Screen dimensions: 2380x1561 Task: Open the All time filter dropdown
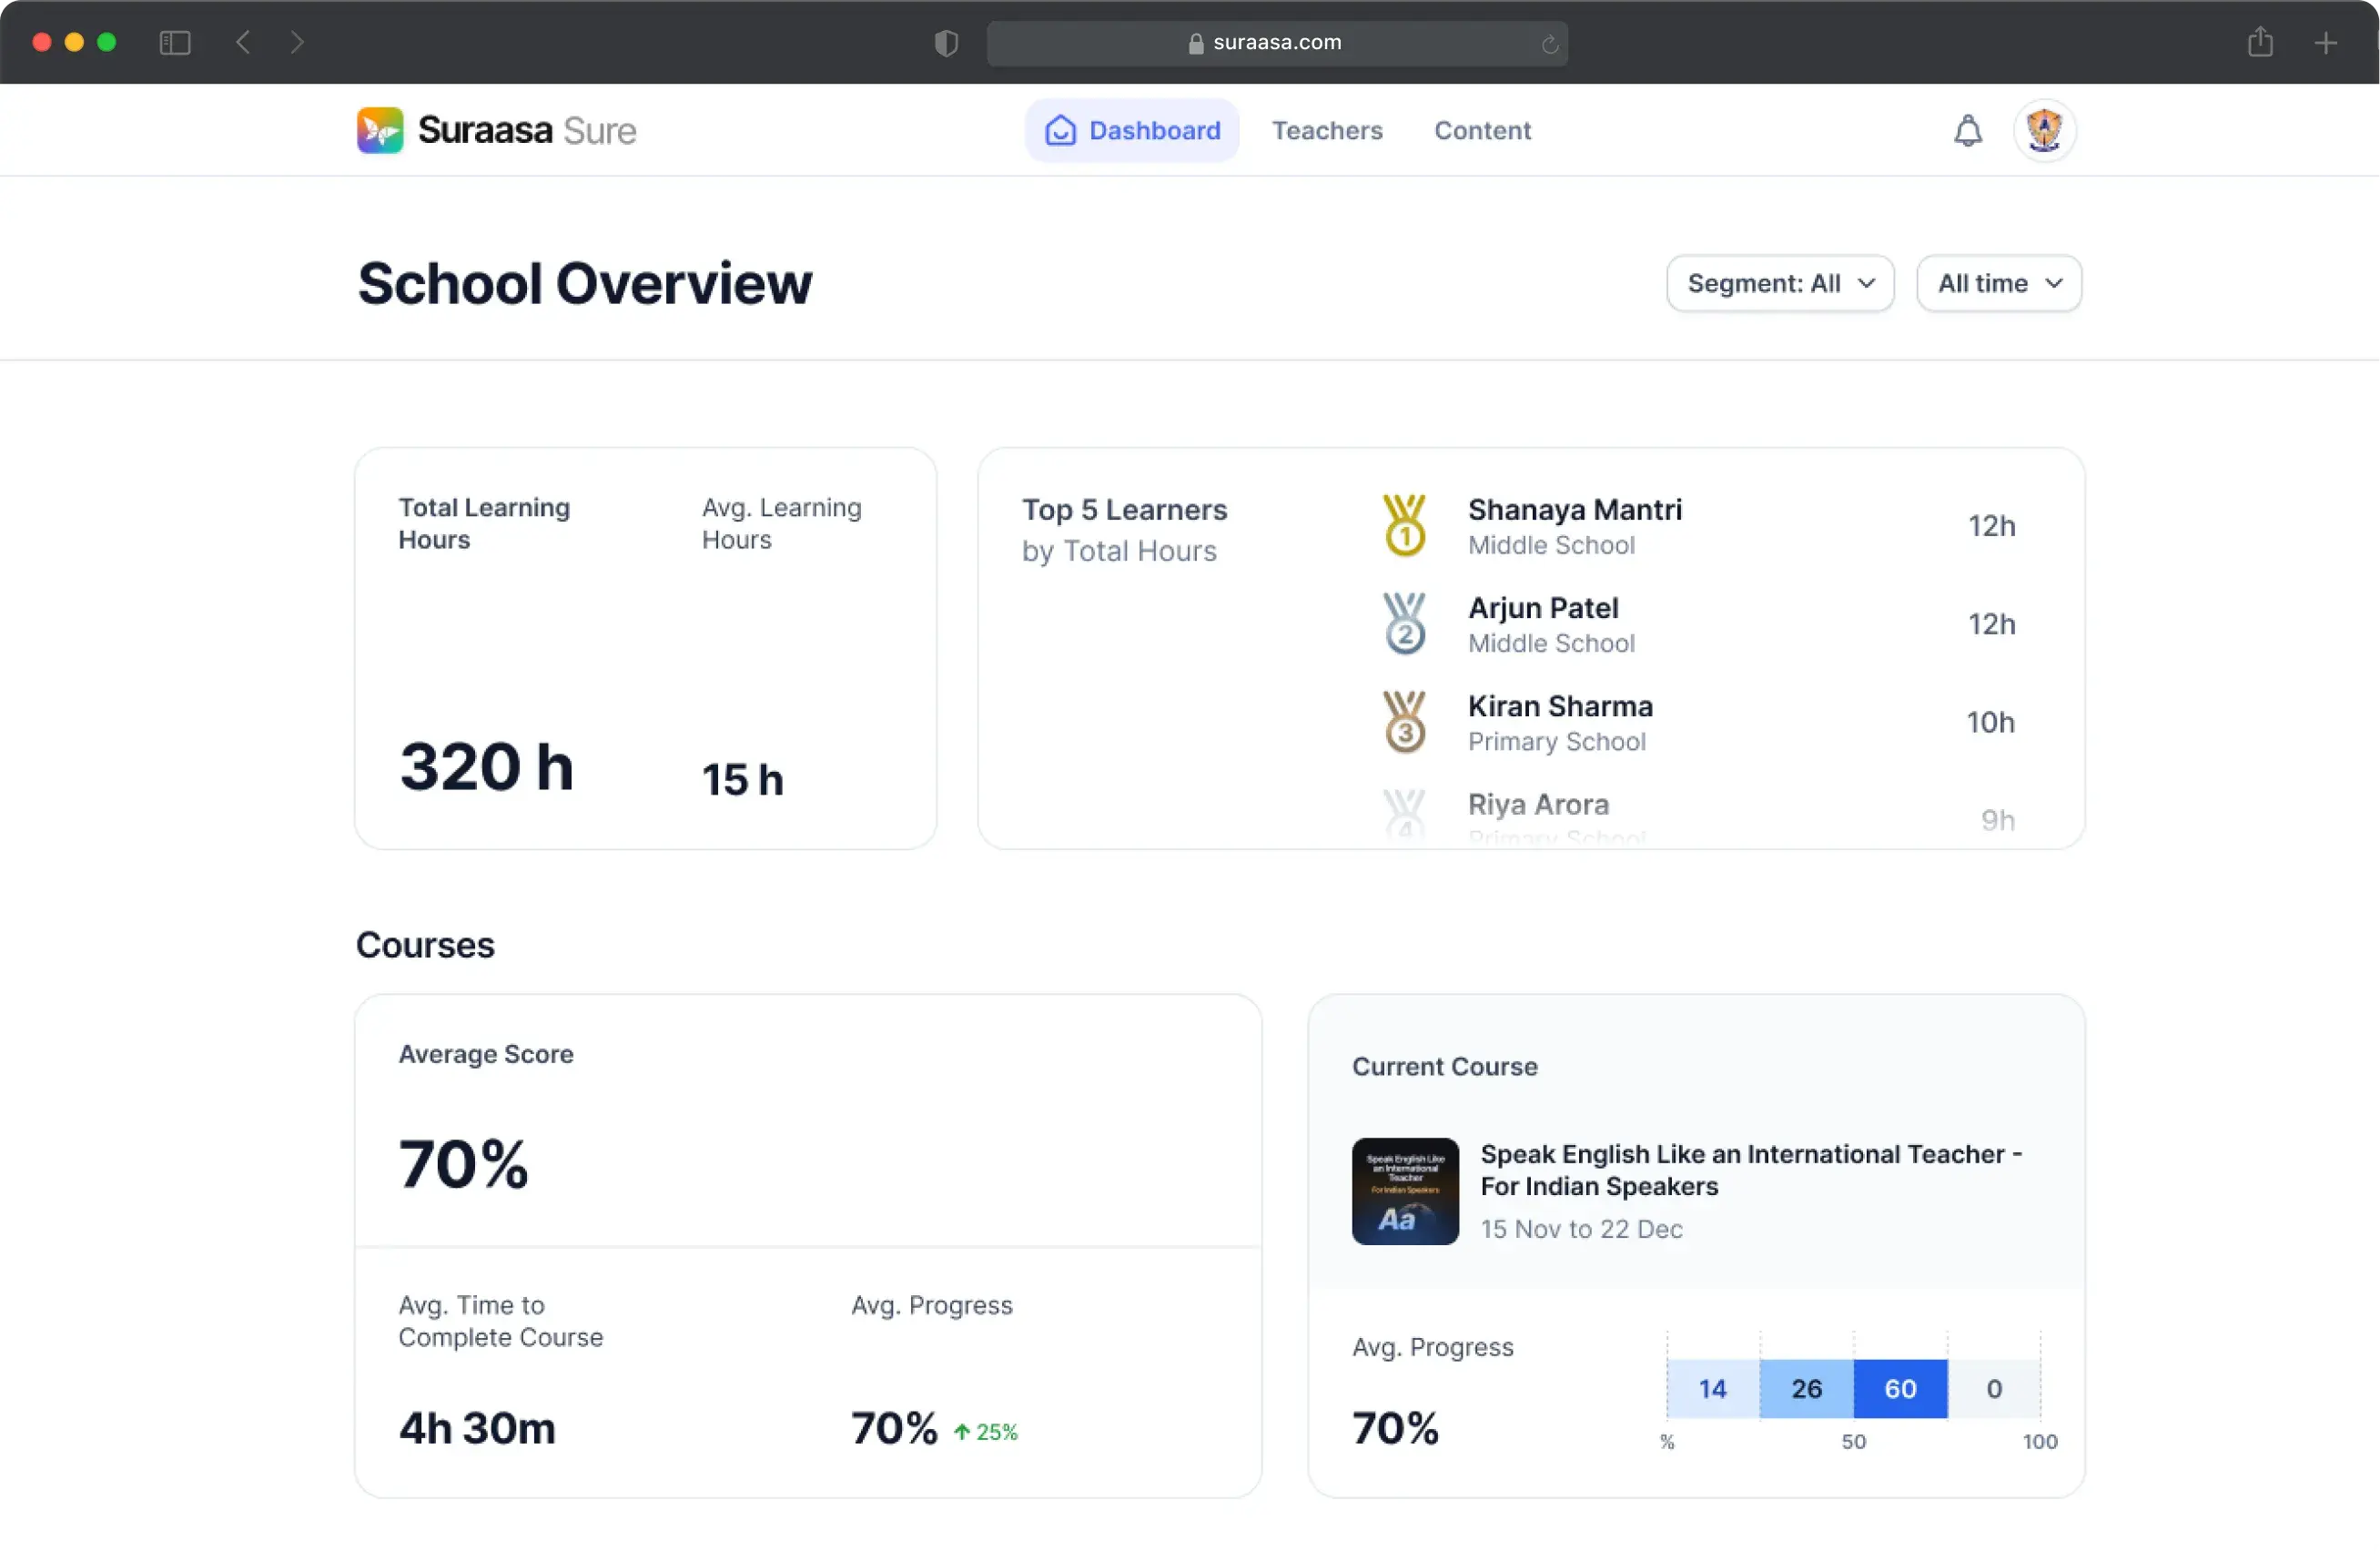click(x=1998, y=283)
